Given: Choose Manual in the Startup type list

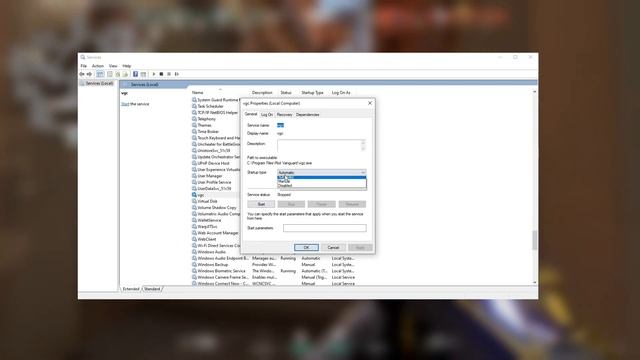Looking at the screenshot, I should pos(322,182).
